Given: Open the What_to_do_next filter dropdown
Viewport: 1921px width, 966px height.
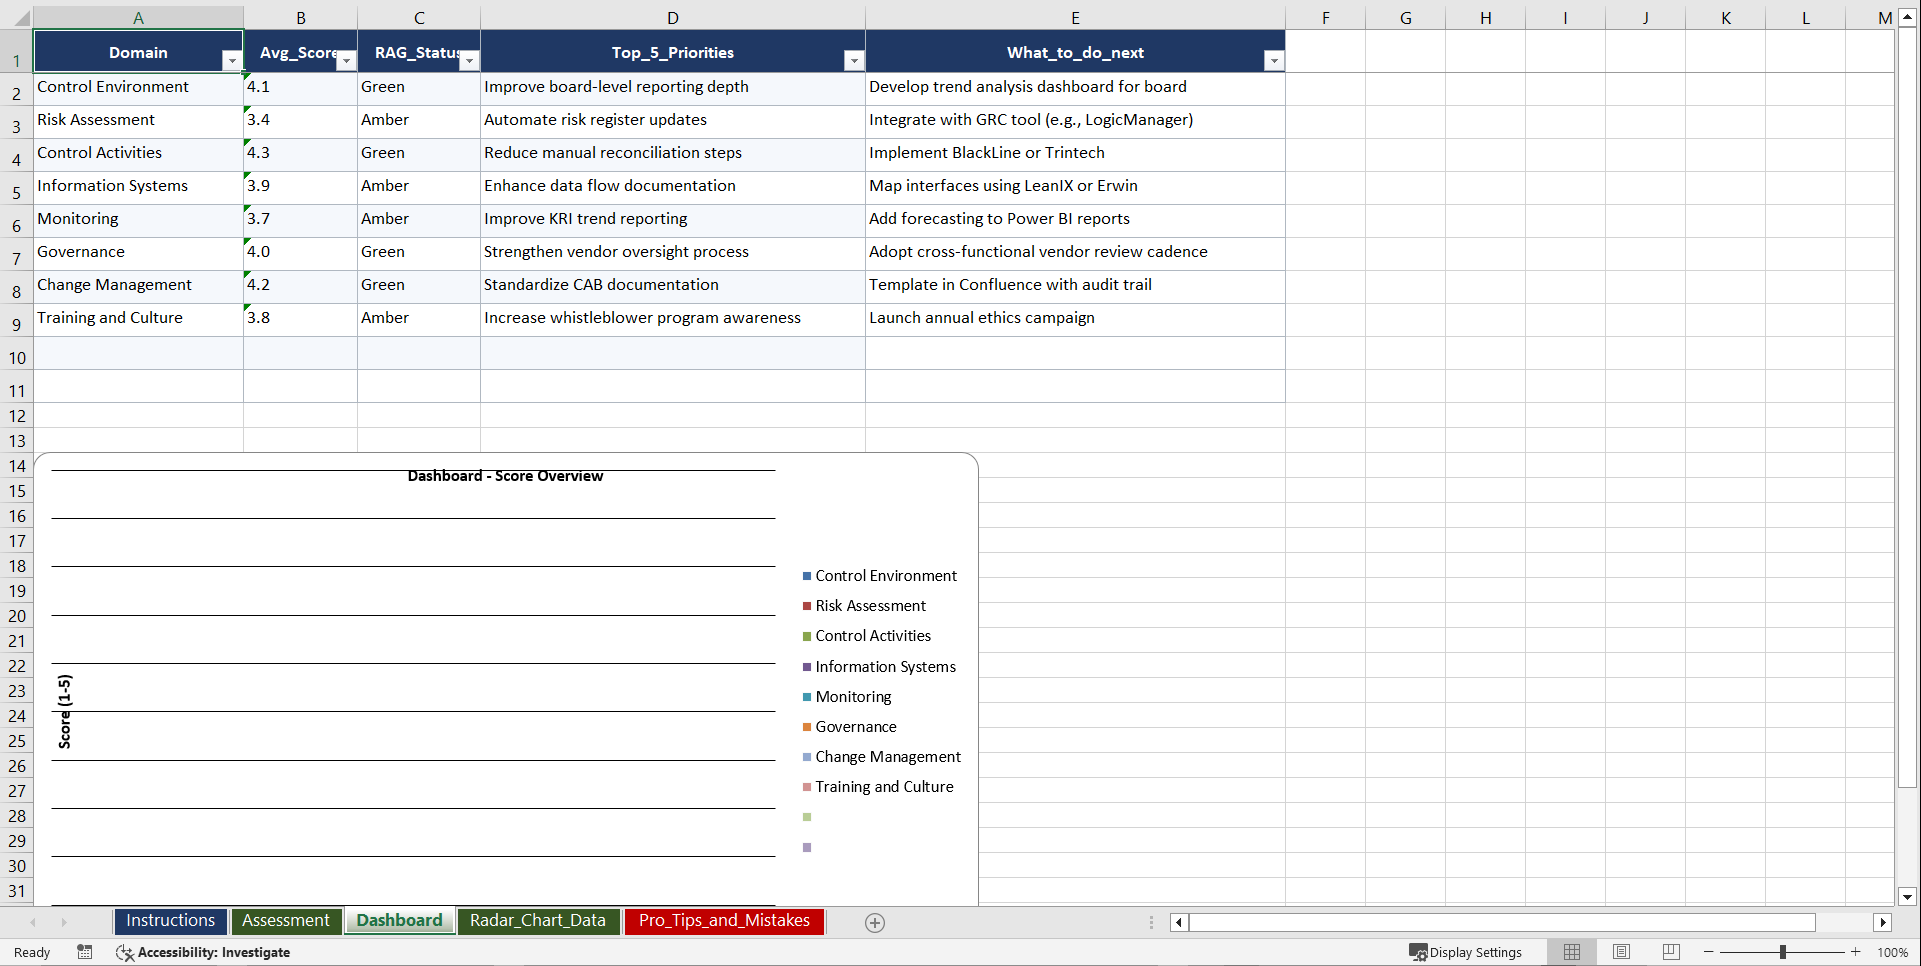Looking at the screenshot, I should pyautogui.click(x=1273, y=60).
